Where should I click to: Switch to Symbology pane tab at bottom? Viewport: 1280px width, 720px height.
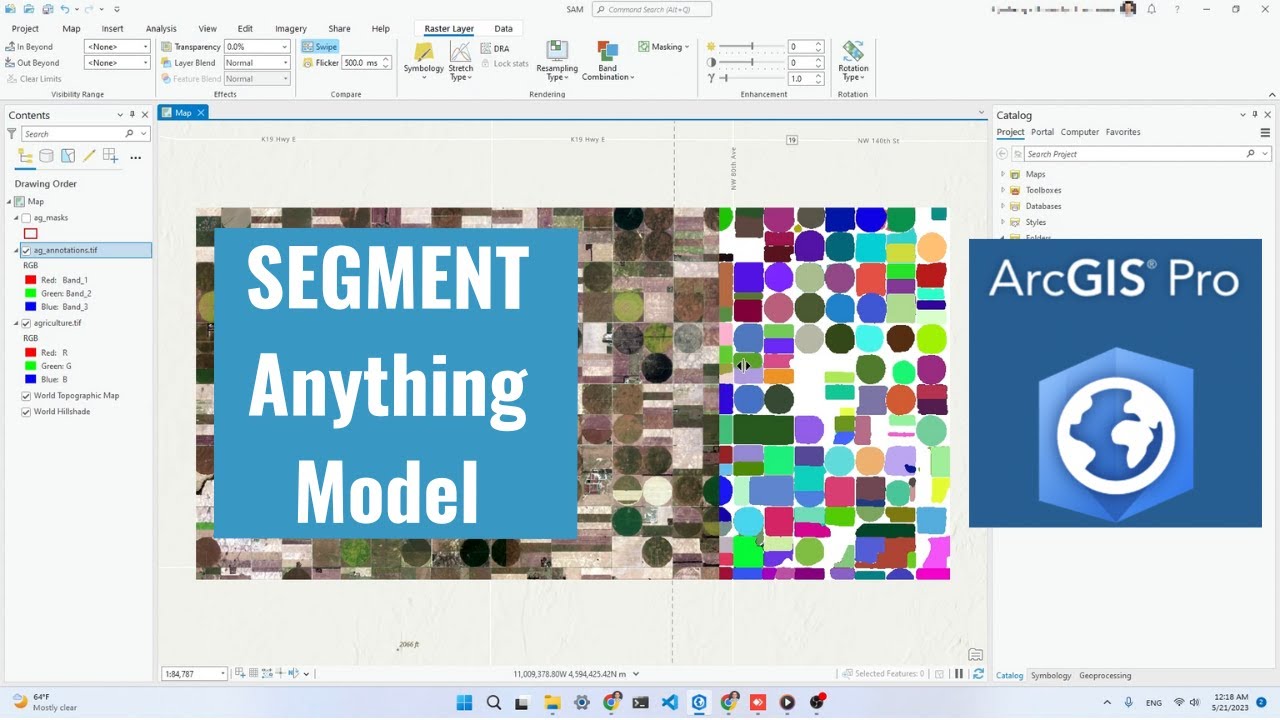click(x=1051, y=676)
